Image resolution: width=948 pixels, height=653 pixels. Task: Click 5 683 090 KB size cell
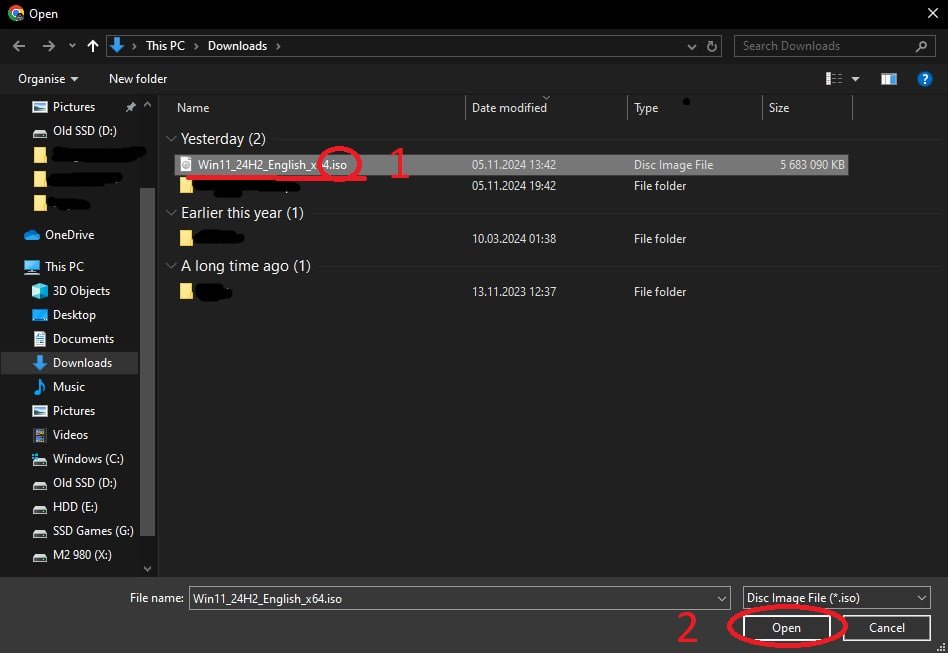pyautogui.click(x=812, y=164)
